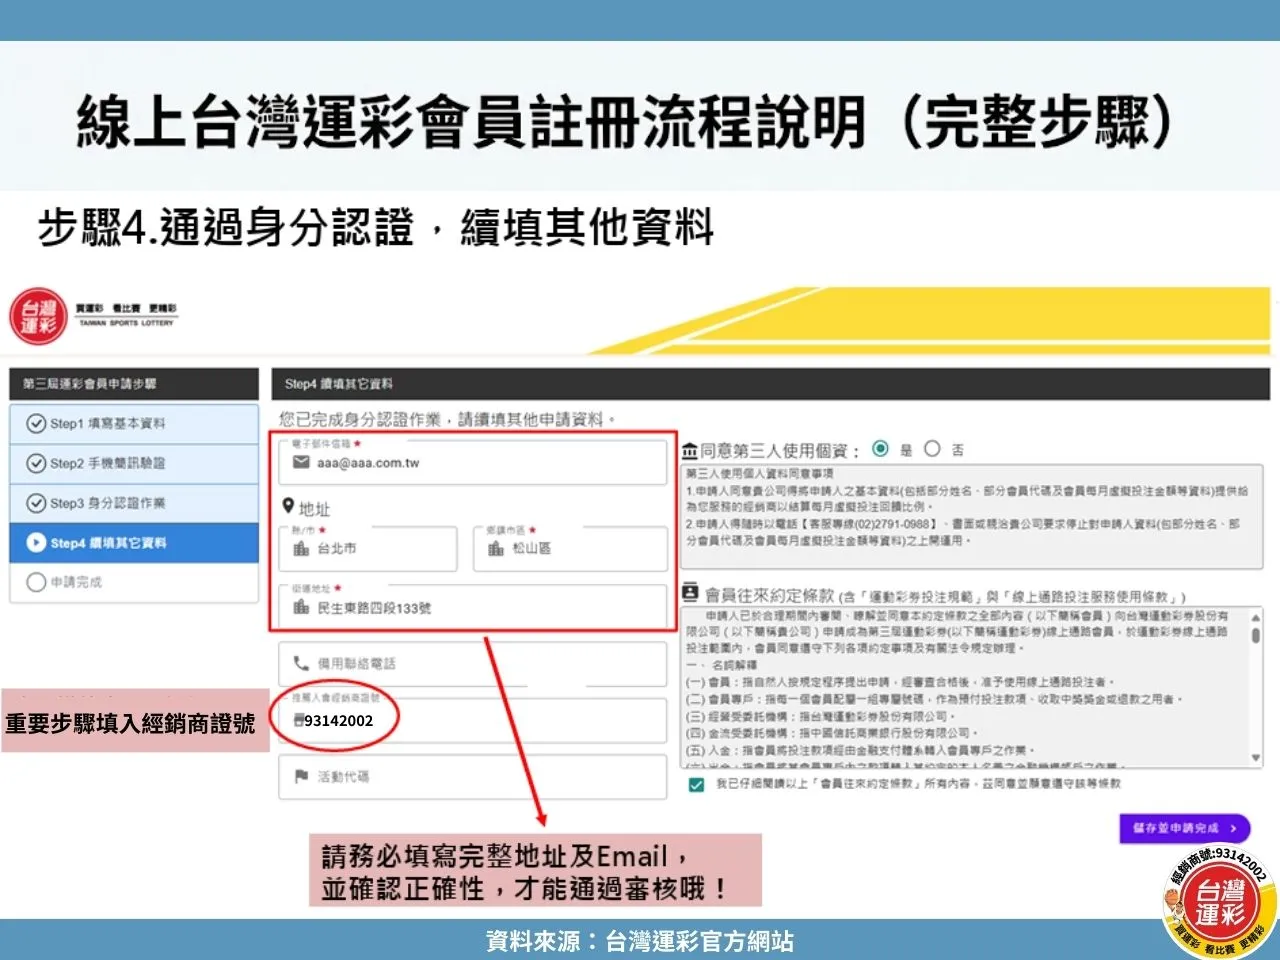The width and height of the screenshot is (1280, 960).
Task: Click the 備用聯絡電話 input field
Action: pos(473,663)
